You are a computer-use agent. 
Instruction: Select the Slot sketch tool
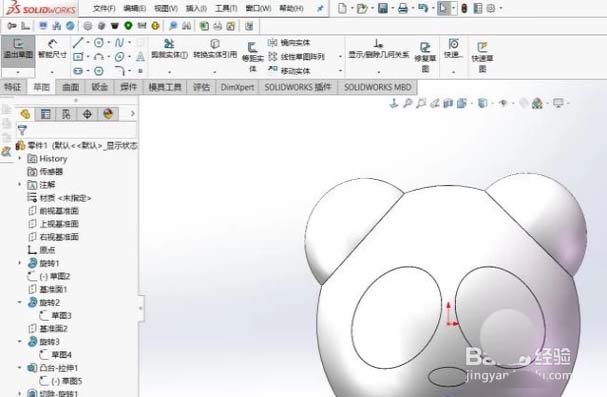(x=78, y=71)
